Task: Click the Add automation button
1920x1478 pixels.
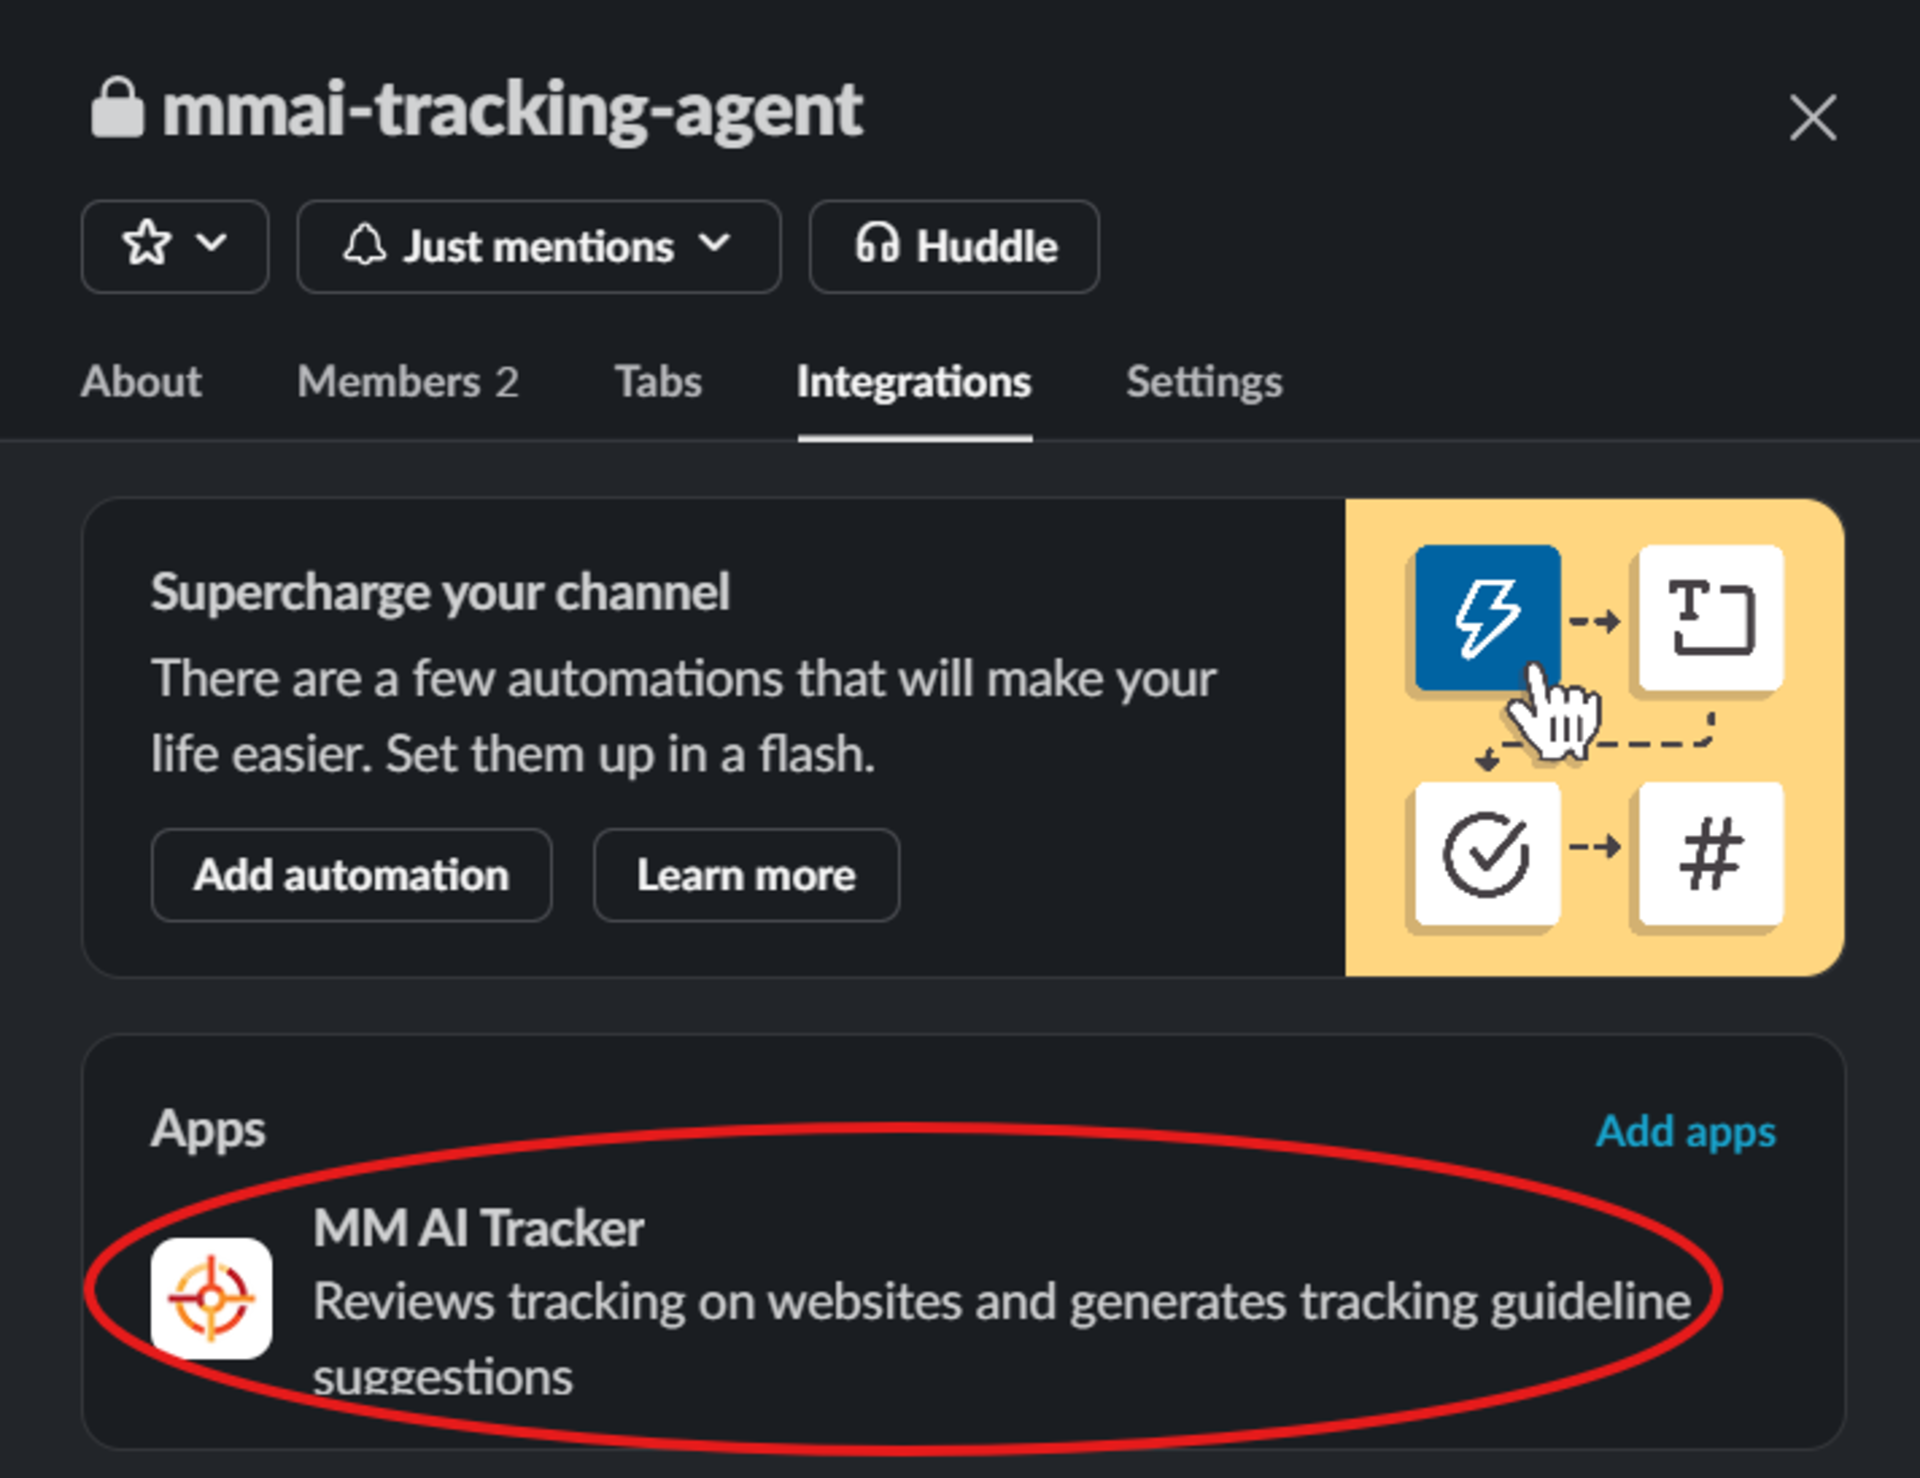Action: 351,875
